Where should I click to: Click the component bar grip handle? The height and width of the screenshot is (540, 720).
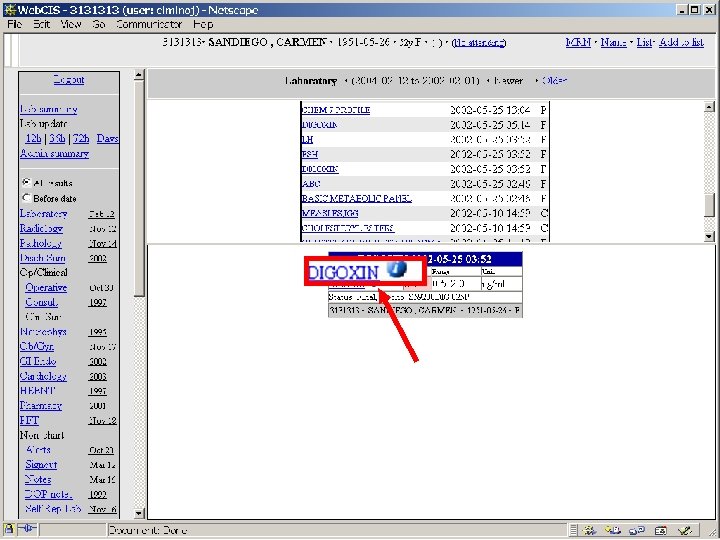(573, 530)
